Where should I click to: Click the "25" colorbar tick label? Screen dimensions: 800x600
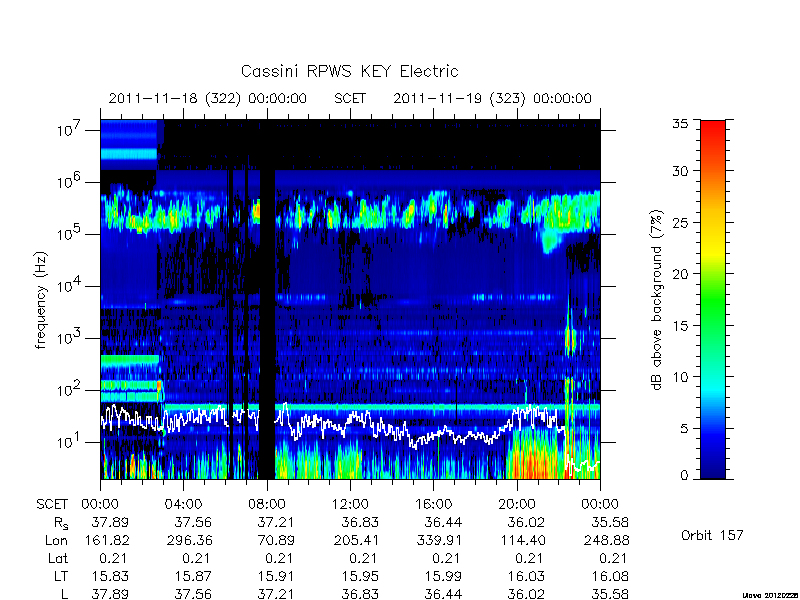[x=680, y=222]
